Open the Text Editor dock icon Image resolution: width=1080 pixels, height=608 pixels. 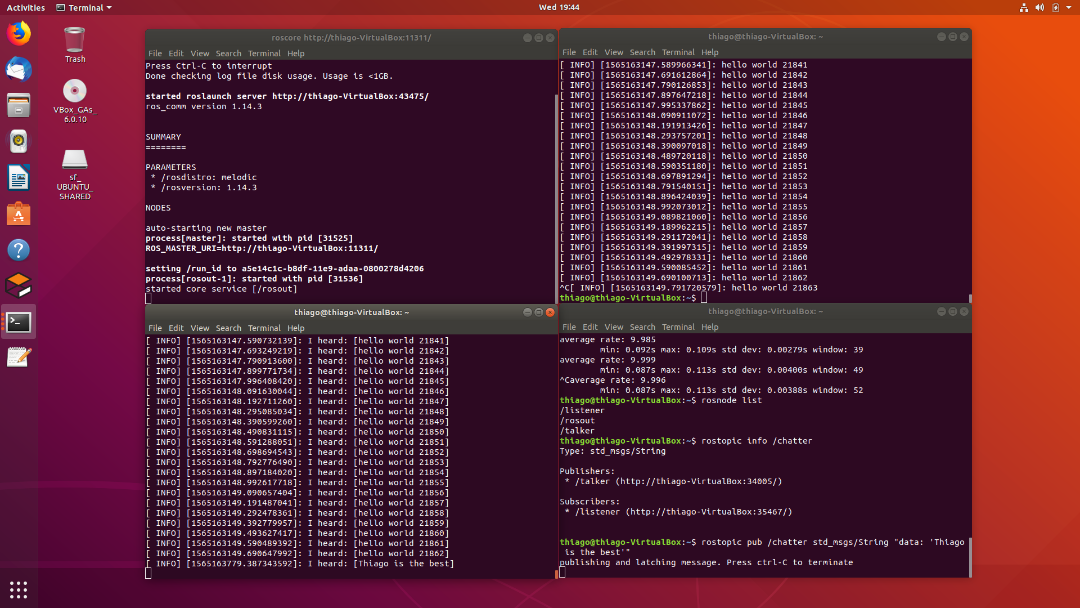pyautogui.click(x=18, y=357)
